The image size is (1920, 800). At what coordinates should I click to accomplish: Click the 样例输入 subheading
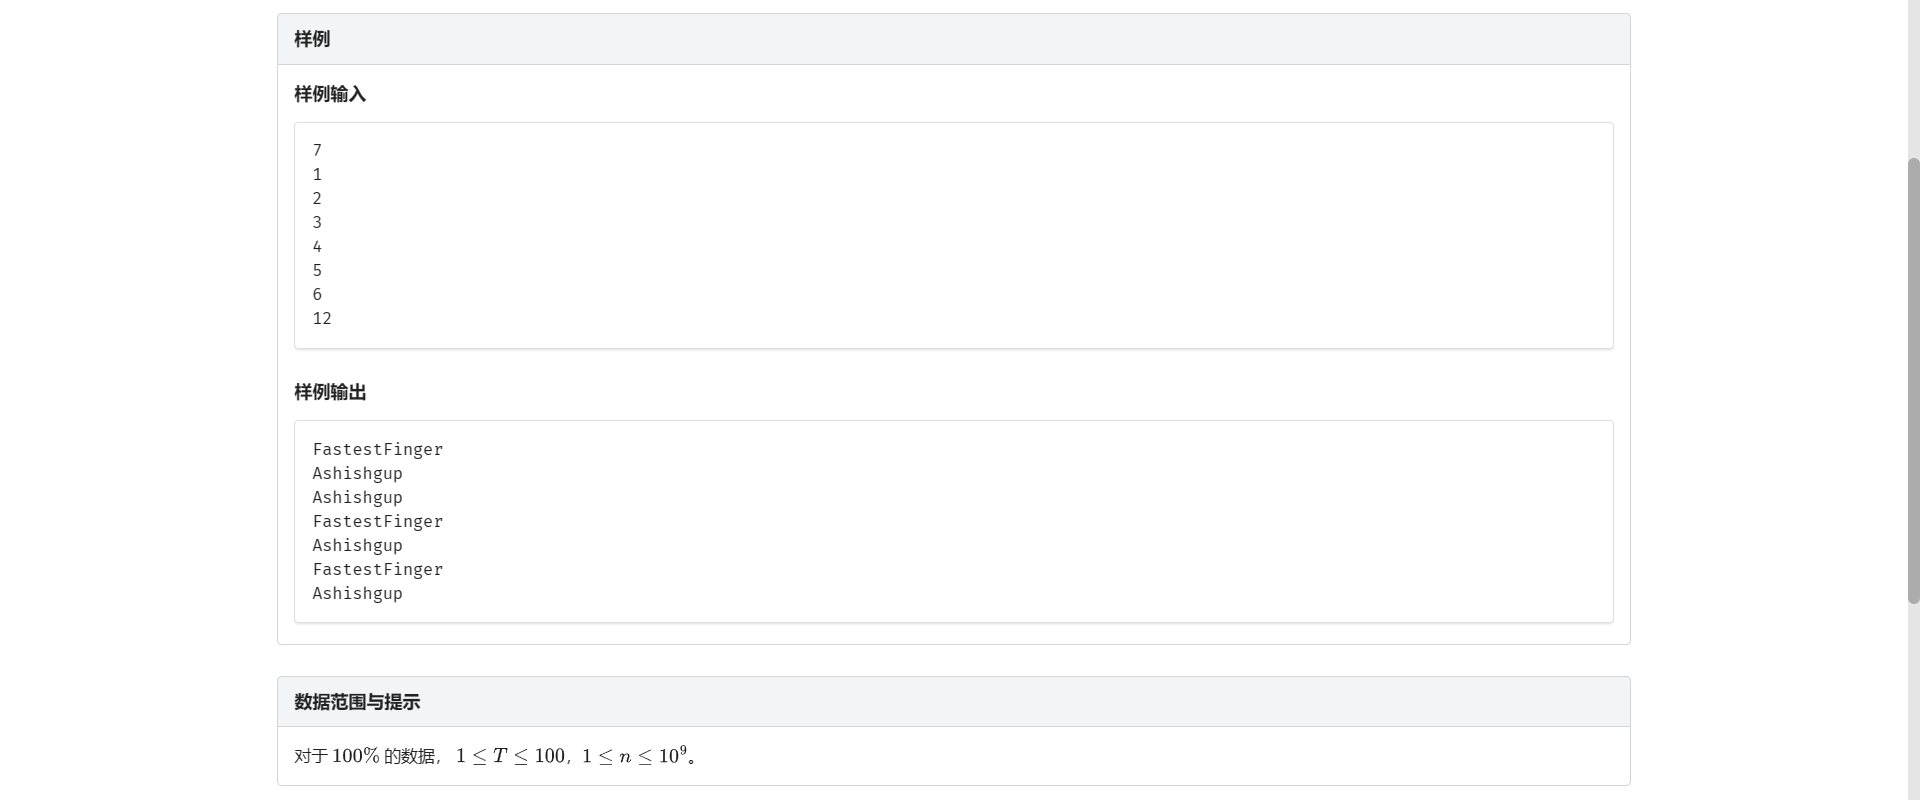(x=330, y=94)
